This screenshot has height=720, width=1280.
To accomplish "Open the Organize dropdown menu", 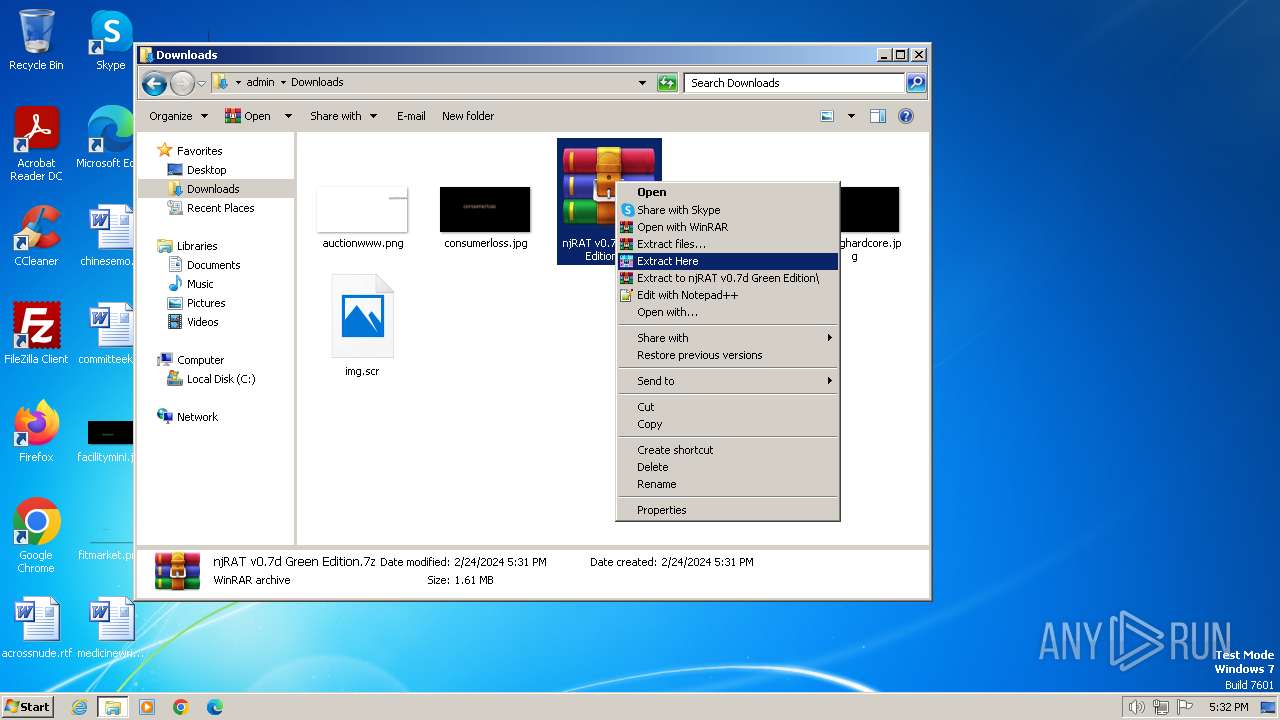I will click(178, 116).
